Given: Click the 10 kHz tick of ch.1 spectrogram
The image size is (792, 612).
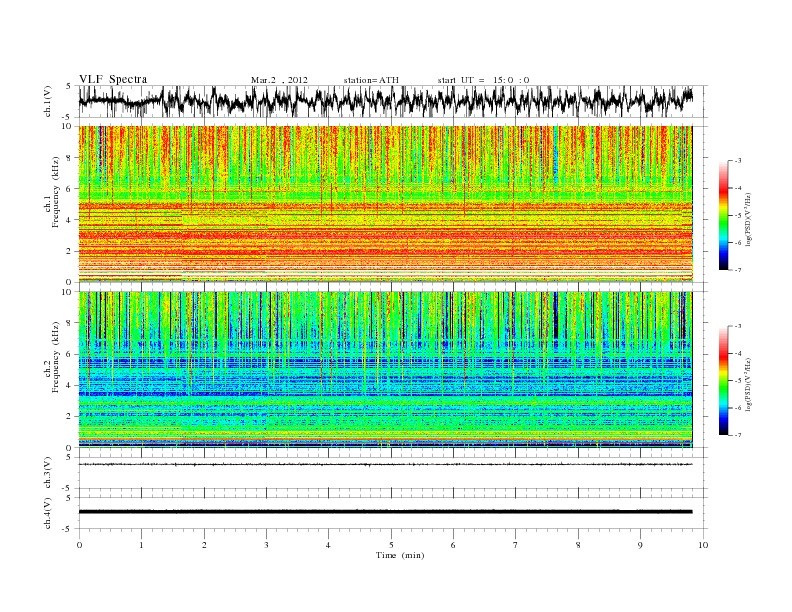Looking at the screenshot, I should pos(67,126).
